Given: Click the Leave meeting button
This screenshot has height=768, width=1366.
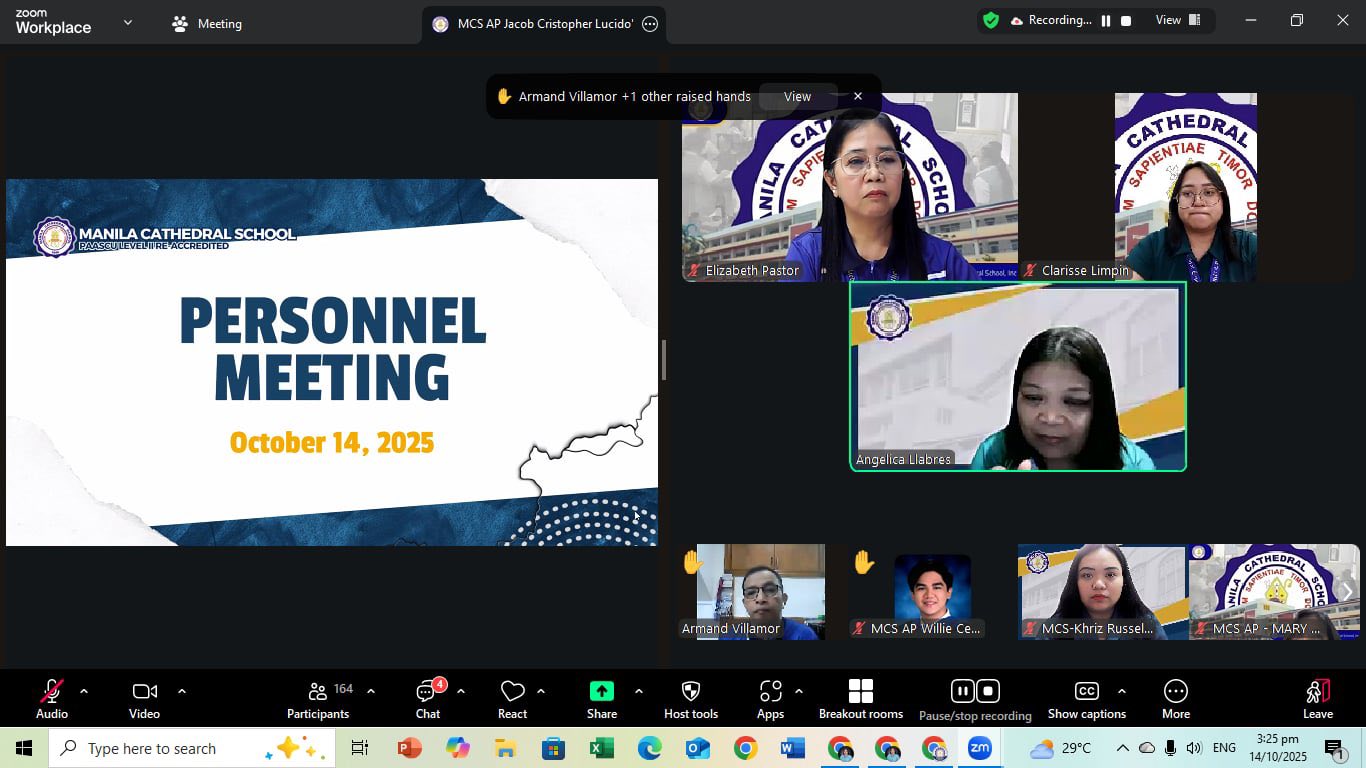Looking at the screenshot, I should (x=1318, y=698).
